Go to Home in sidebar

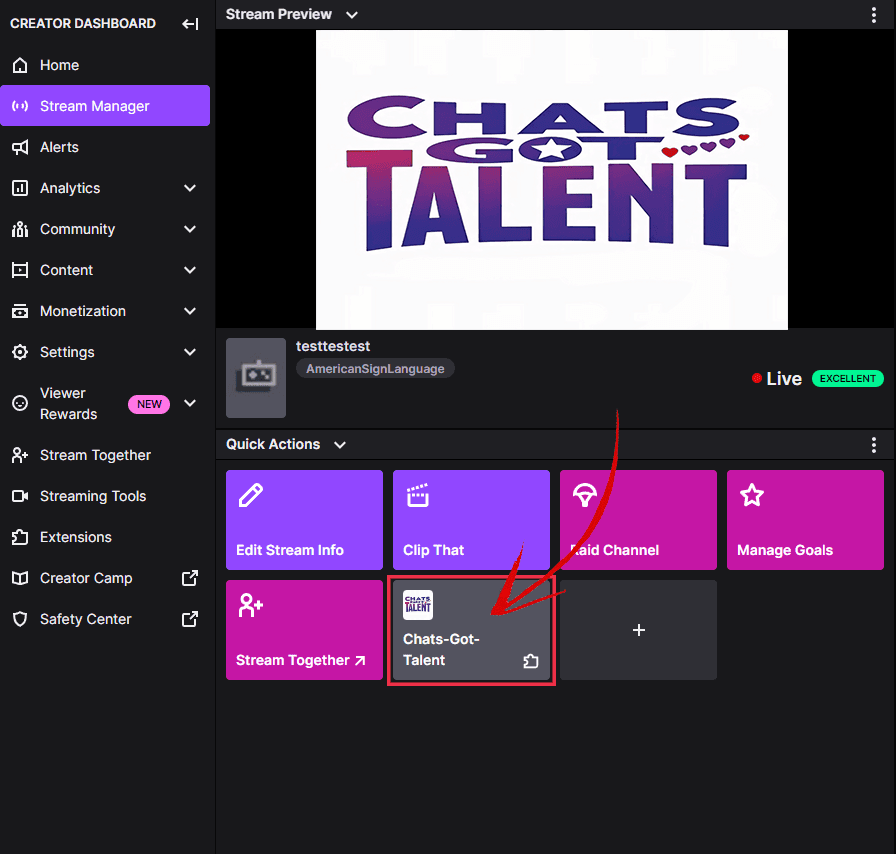59,65
